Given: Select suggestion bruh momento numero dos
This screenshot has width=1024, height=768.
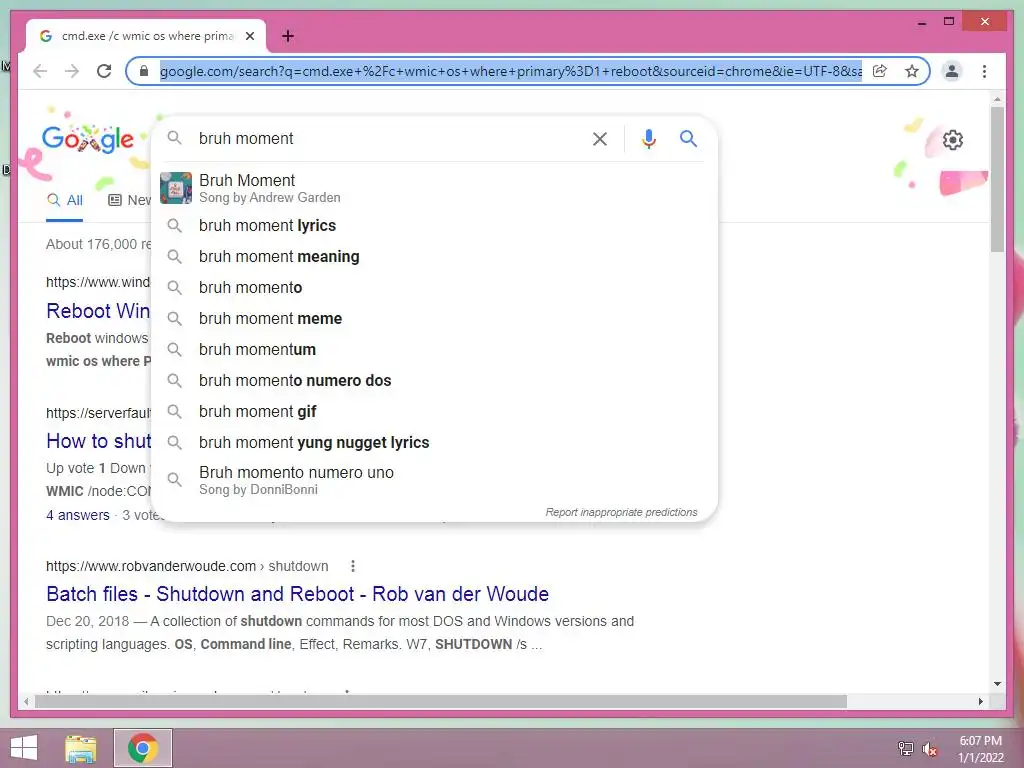Looking at the screenshot, I should tap(434, 381).
